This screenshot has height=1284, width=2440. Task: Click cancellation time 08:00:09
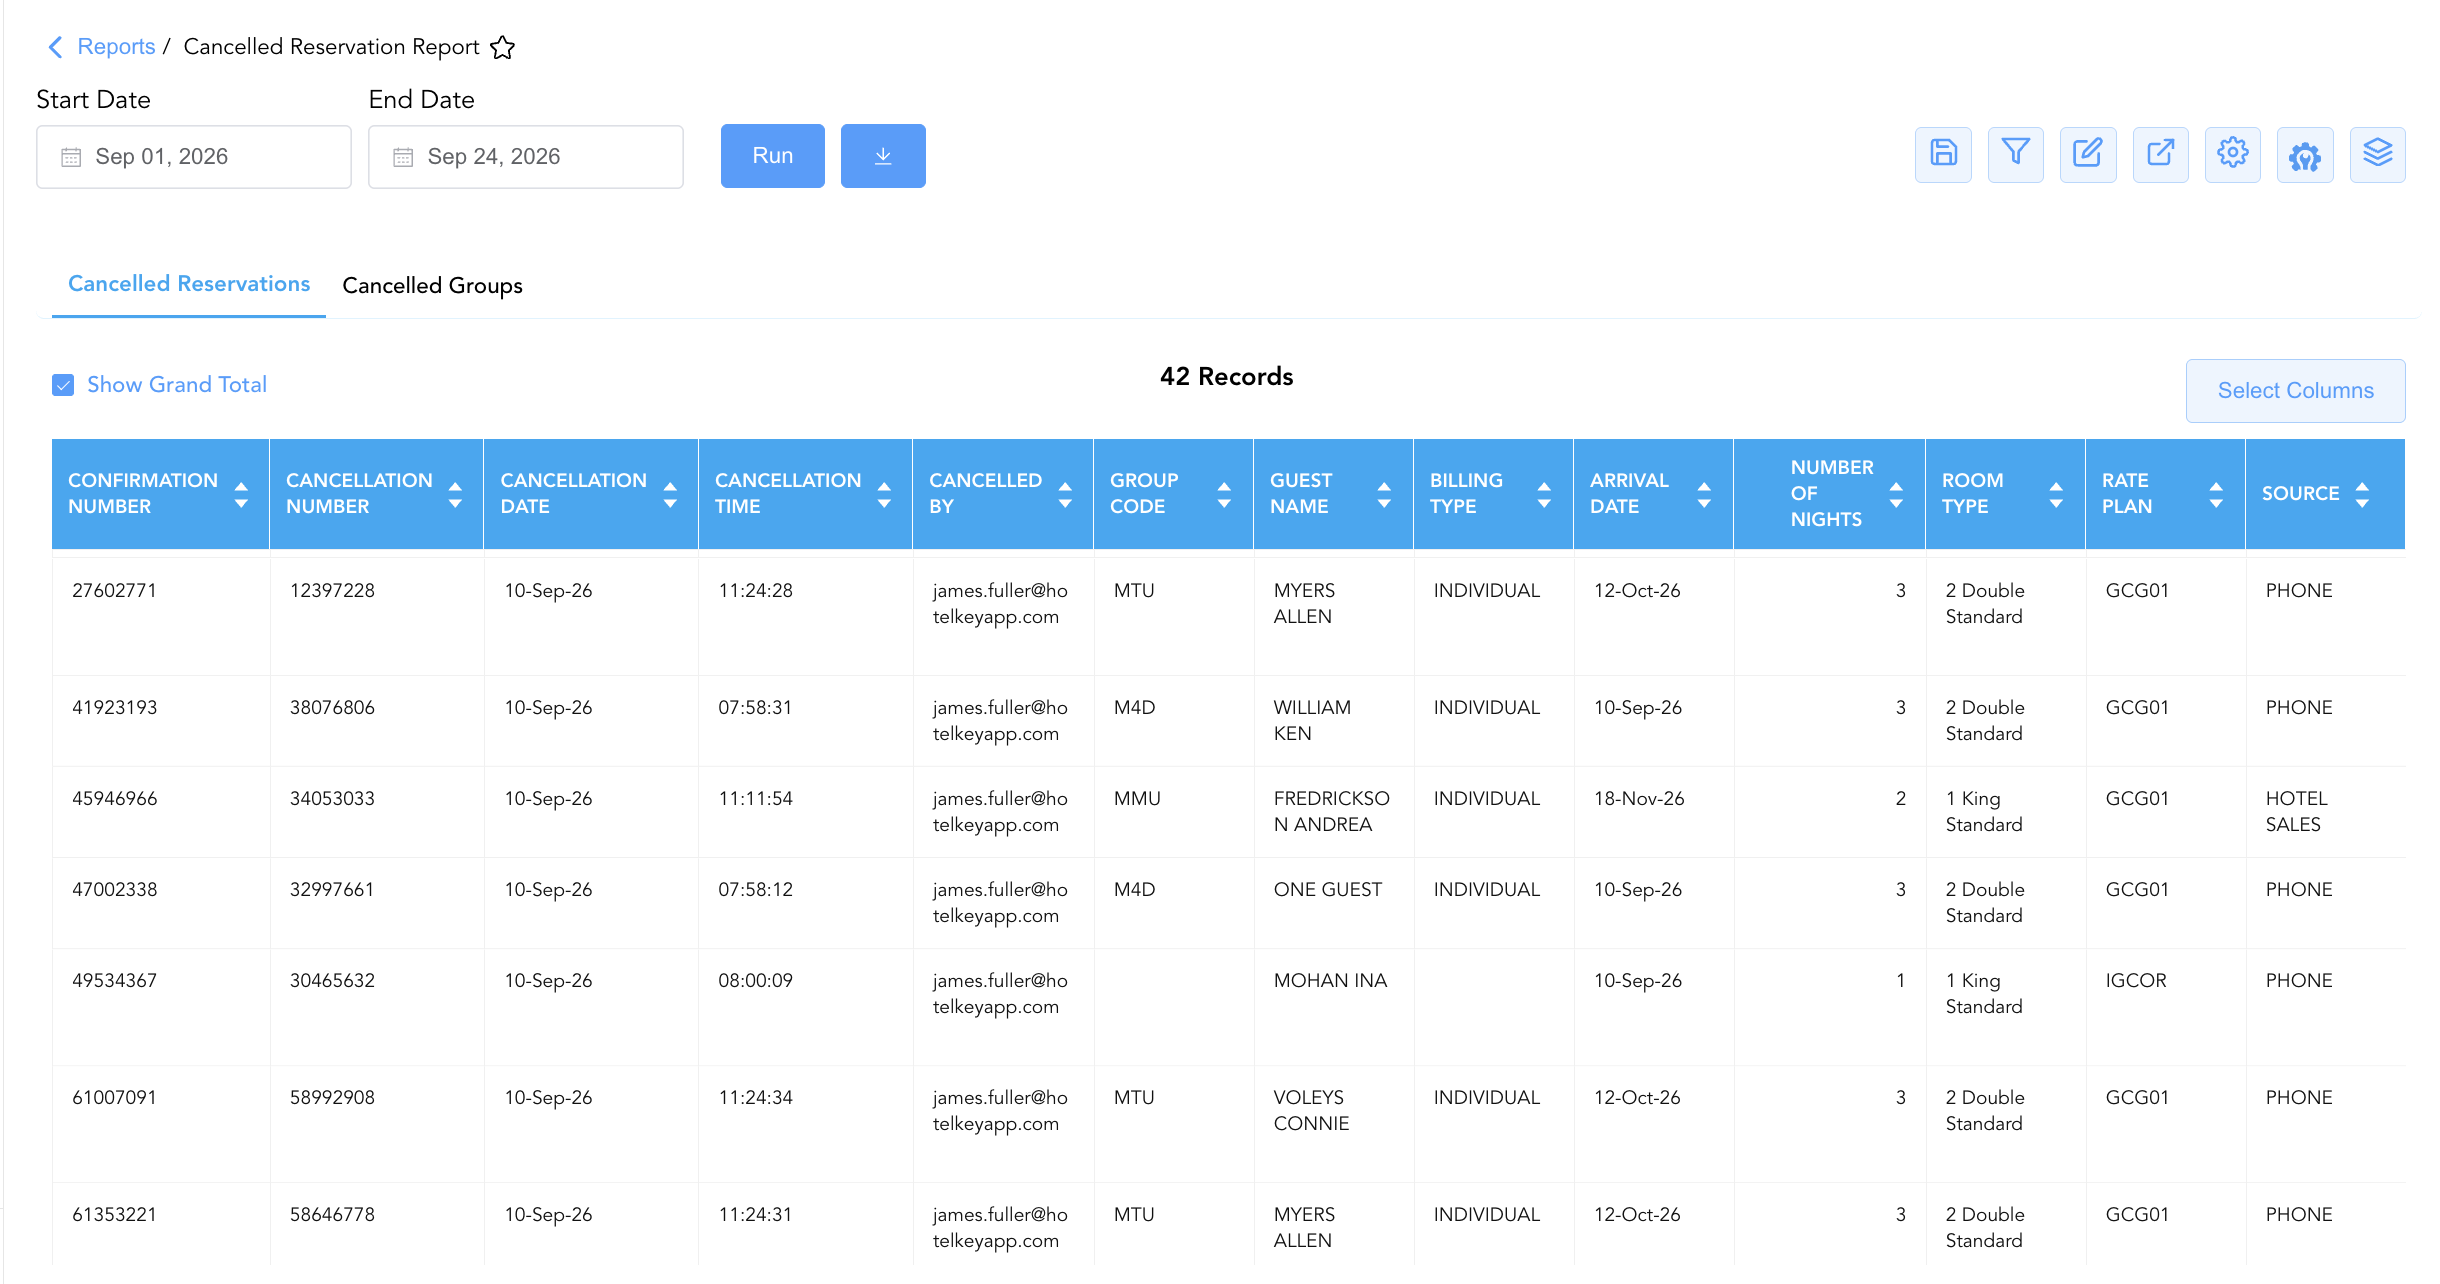pyautogui.click(x=755, y=981)
